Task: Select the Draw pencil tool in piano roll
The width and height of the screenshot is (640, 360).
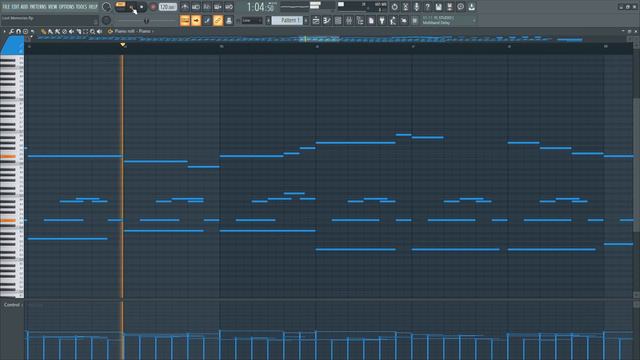Action: click(43, 31)
